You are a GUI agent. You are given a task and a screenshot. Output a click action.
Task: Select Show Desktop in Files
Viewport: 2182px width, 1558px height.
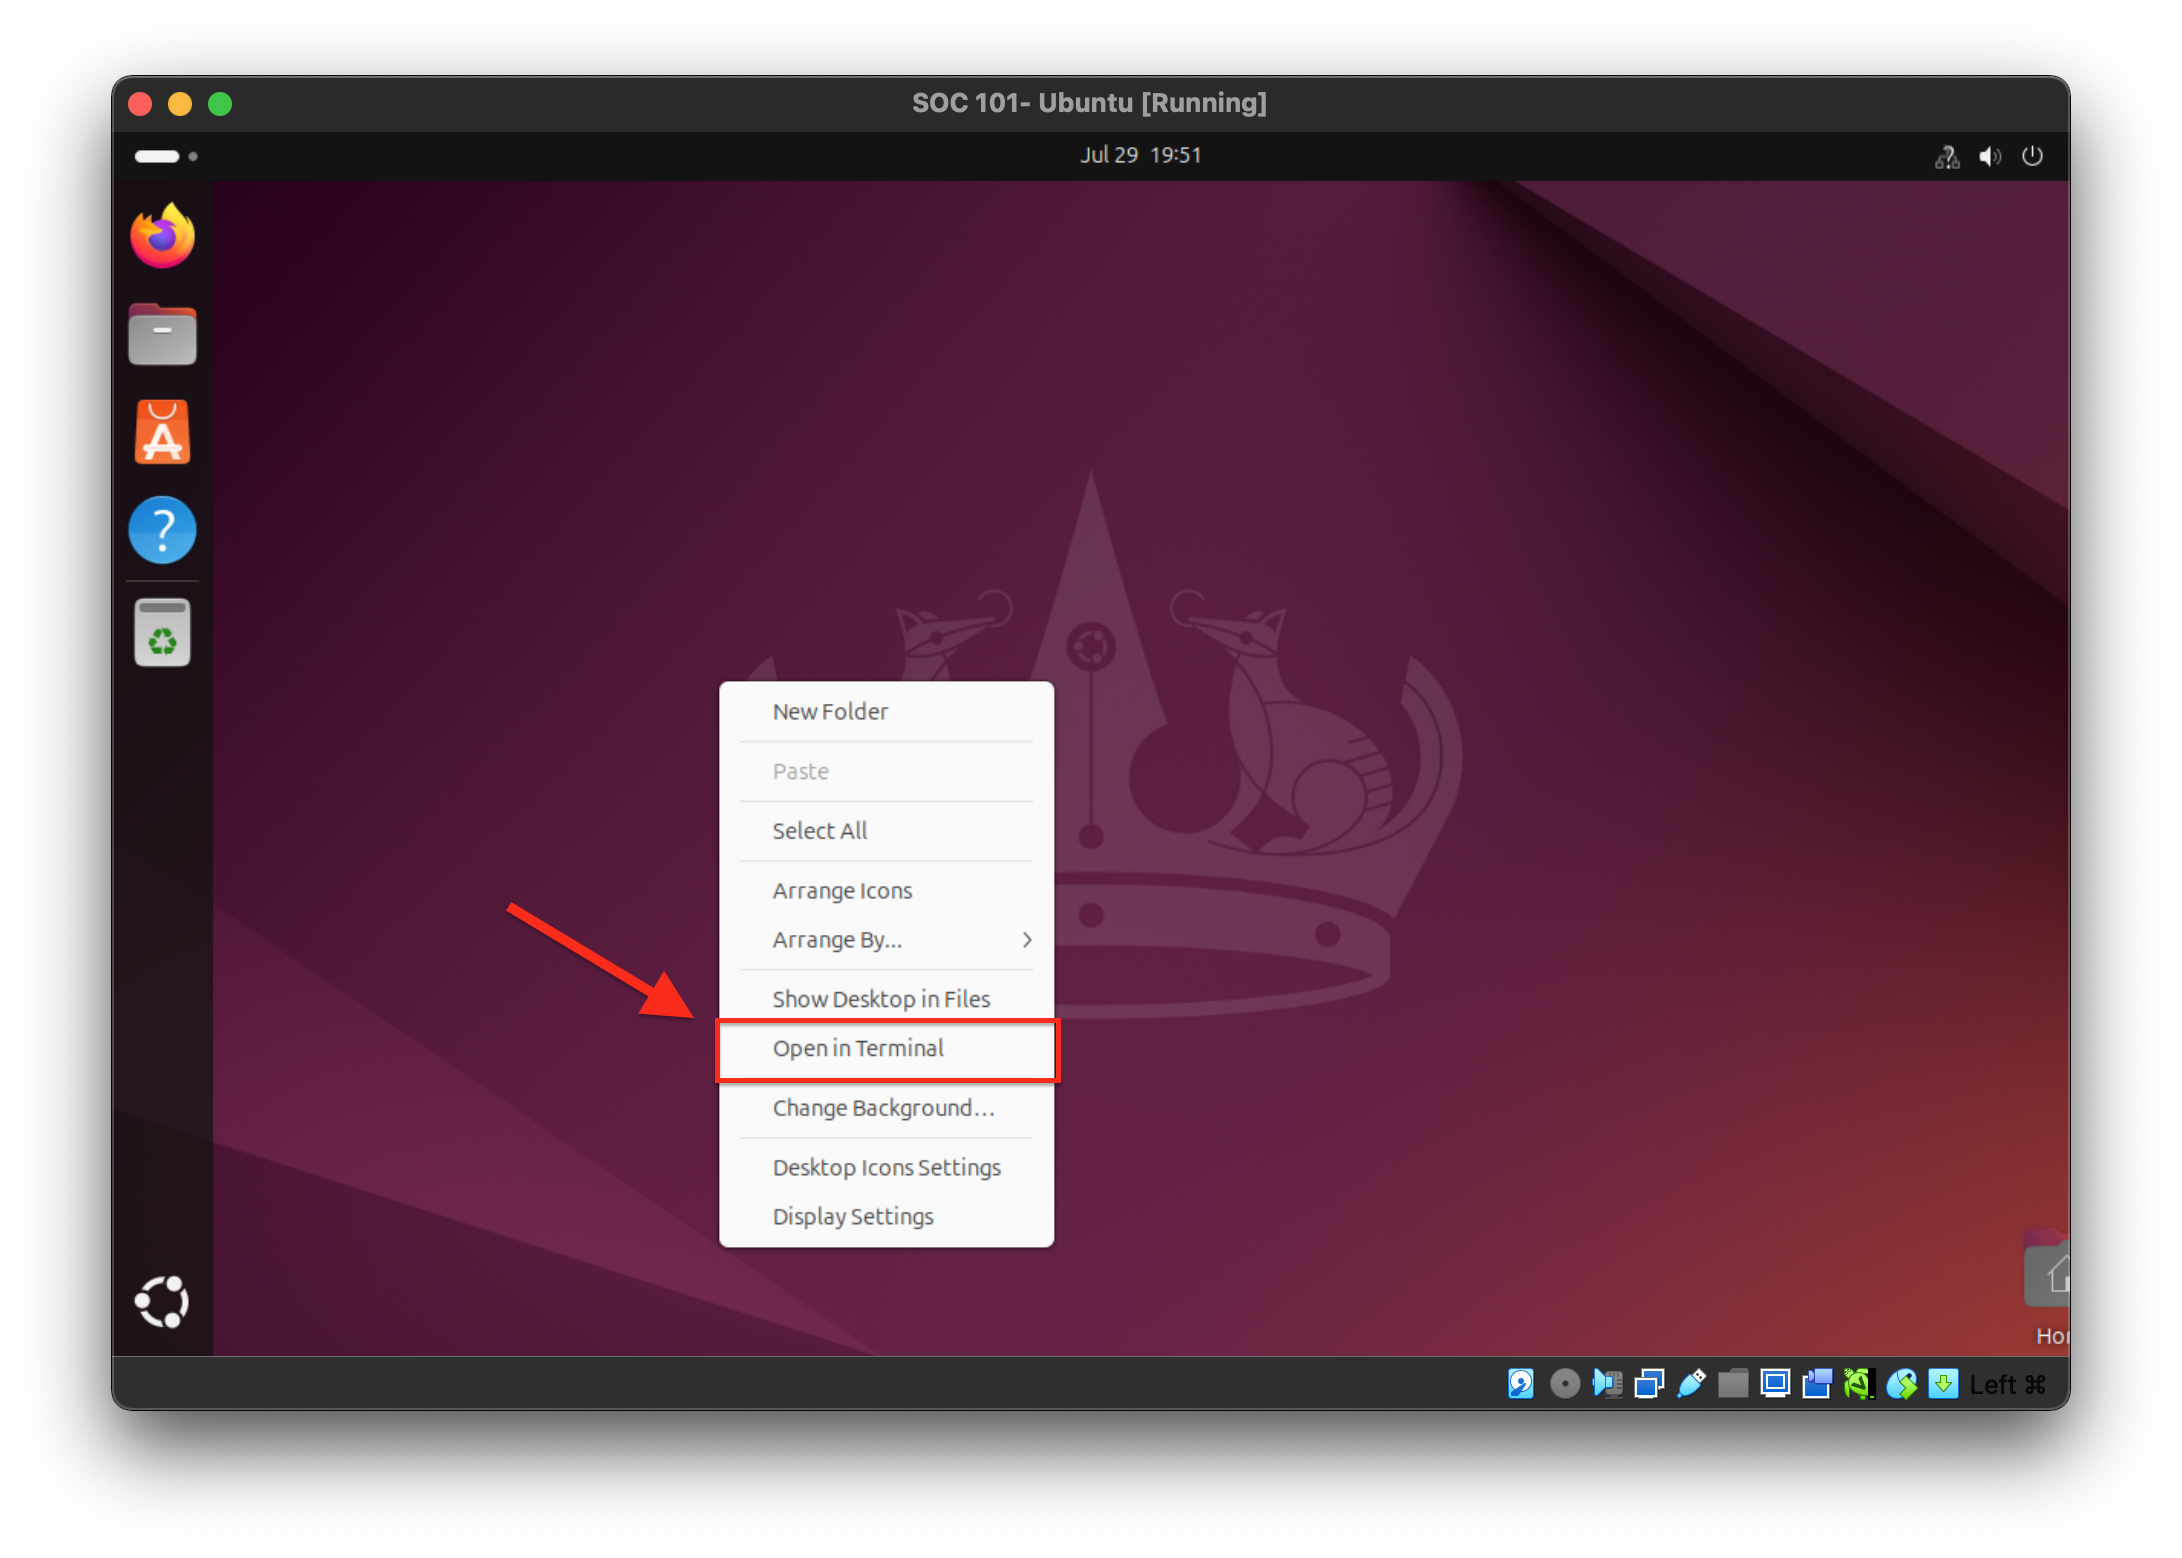[x=886, y=998]
